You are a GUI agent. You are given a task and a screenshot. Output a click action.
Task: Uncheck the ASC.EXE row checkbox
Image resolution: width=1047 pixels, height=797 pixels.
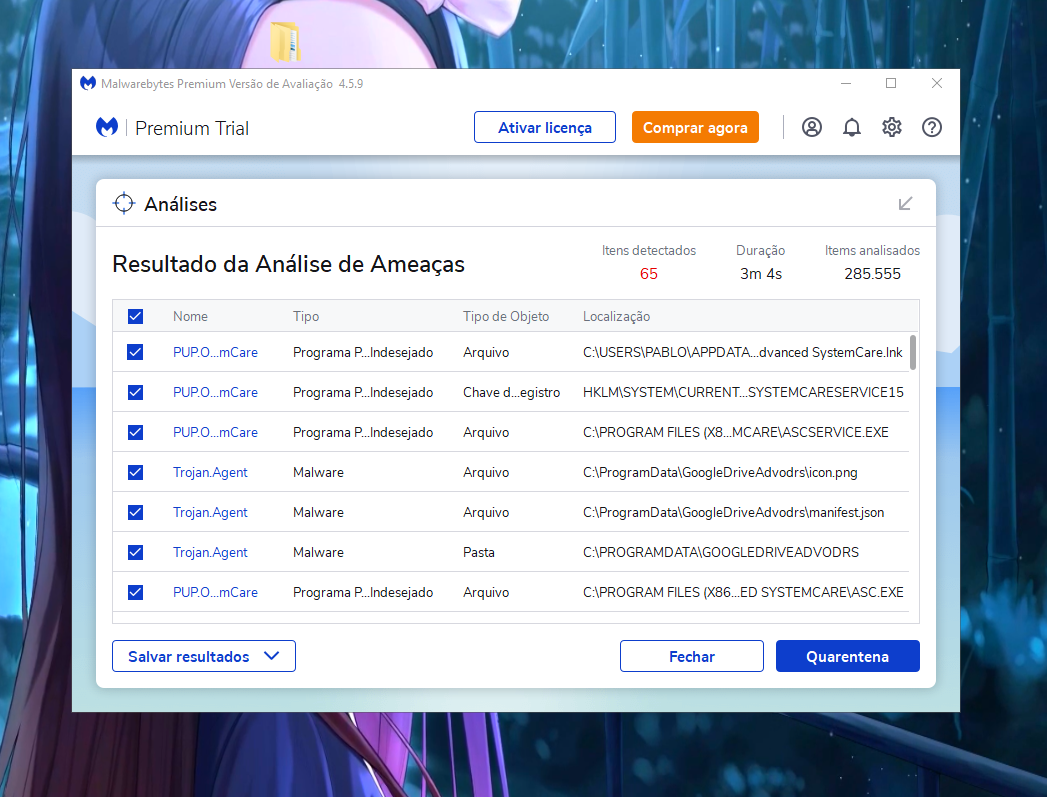pos(135,592)
